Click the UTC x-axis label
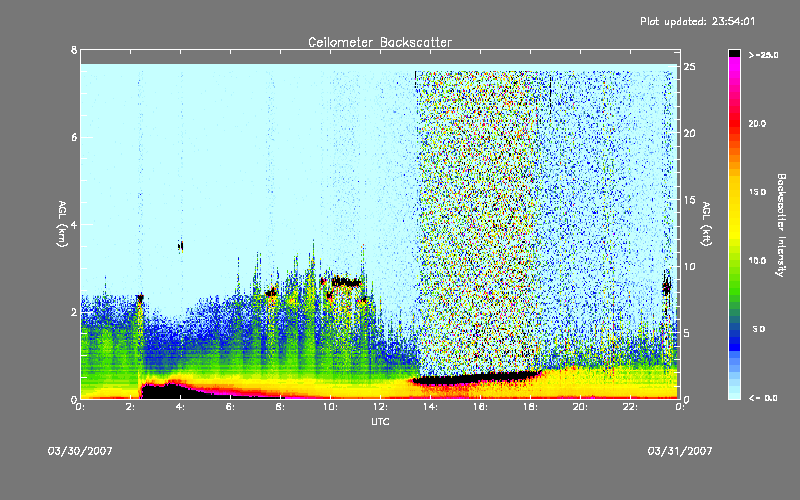800x500 pixels. (380, 421)
